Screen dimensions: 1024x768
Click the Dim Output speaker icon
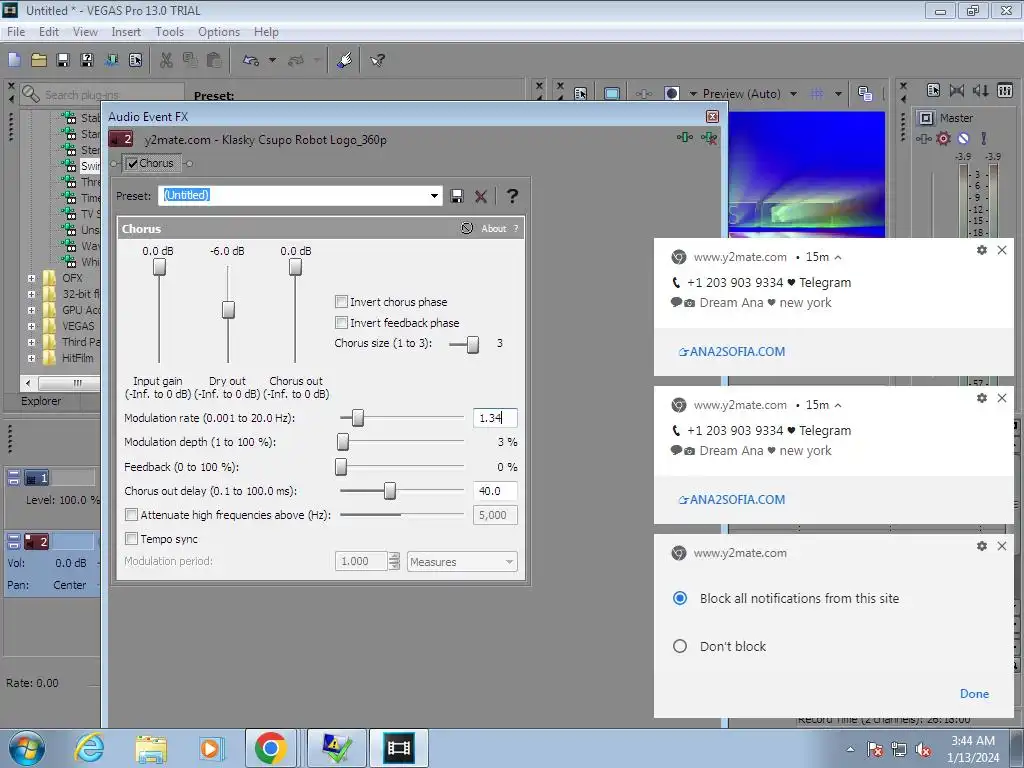click(x=980, y=91)
